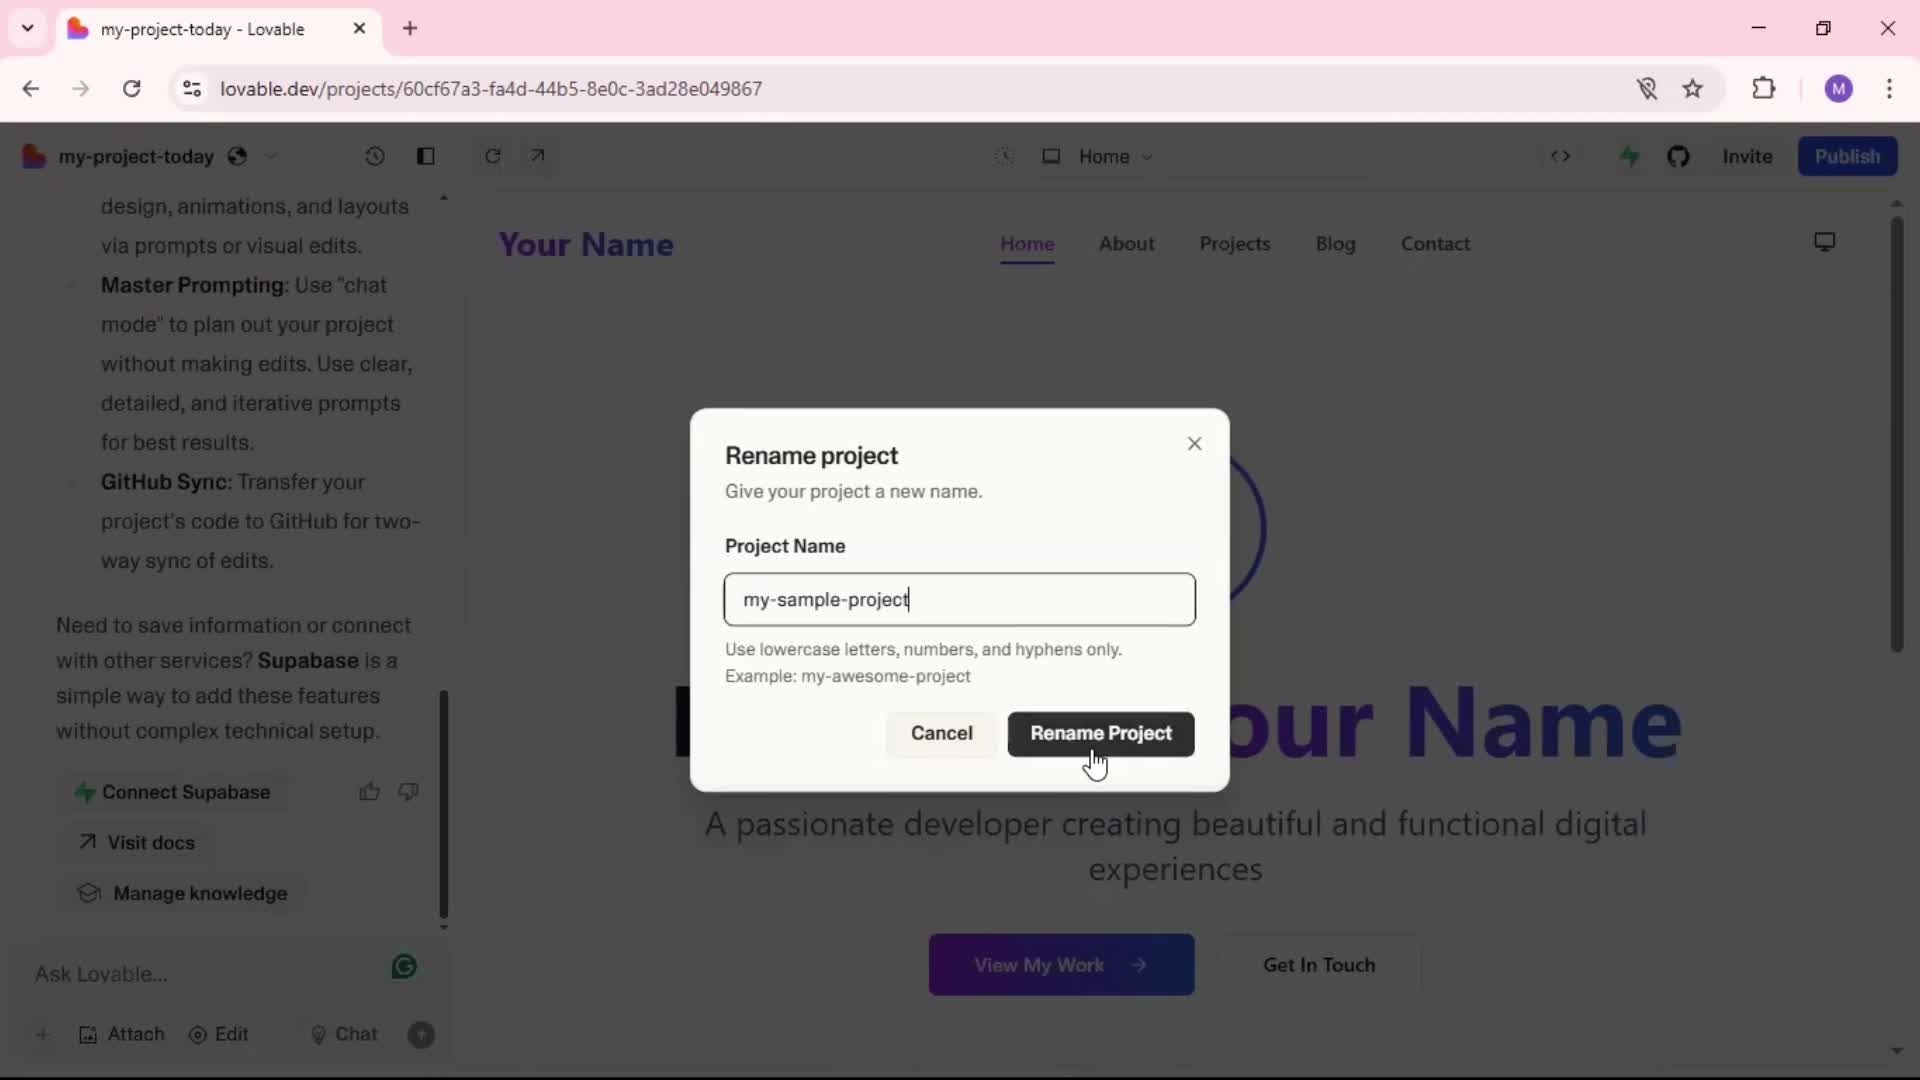1920x1080 pixels.
Task: Reload the browser page
Action: [131, 89]
